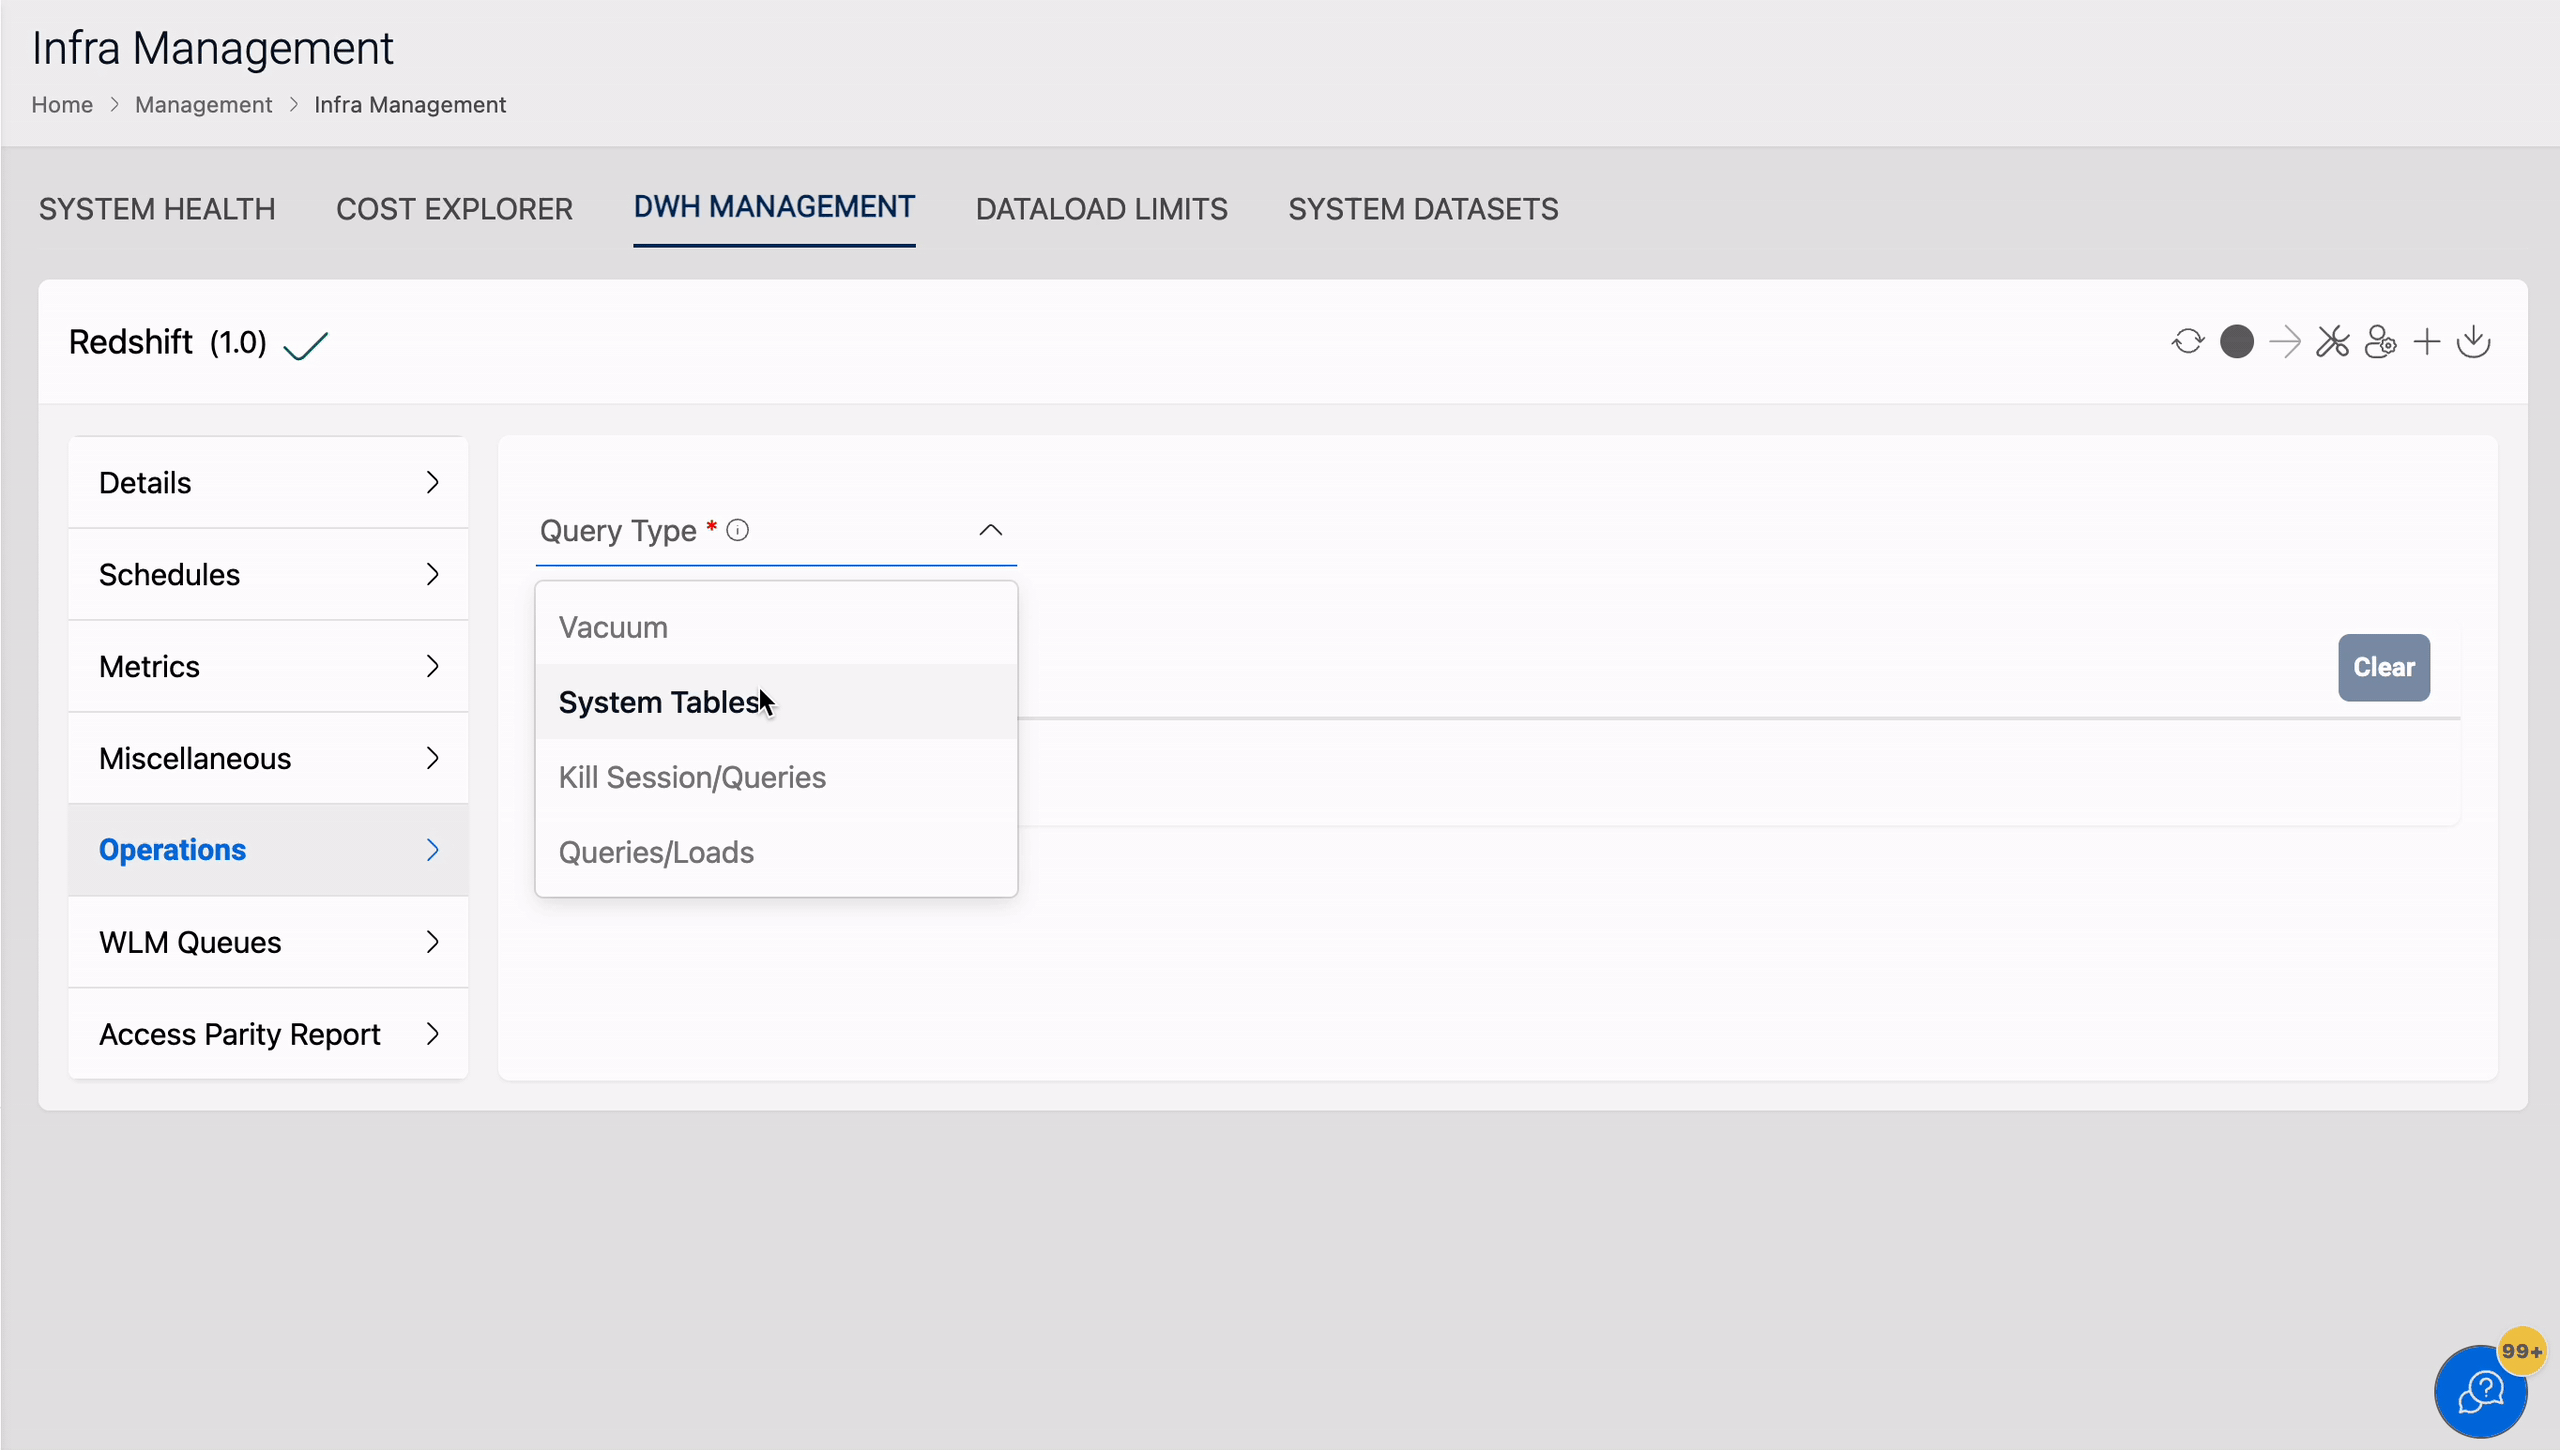Expand the Access Parity Report section

tap(267, 1035)
